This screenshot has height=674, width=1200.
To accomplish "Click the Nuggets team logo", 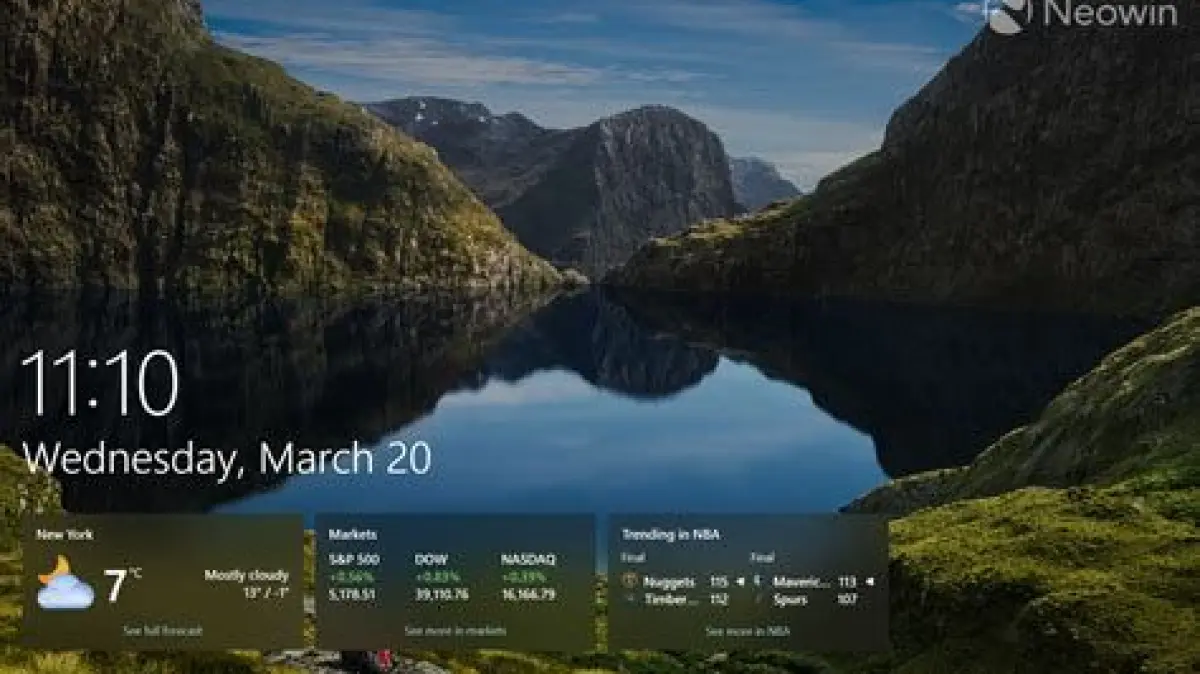I will [629, 581].
